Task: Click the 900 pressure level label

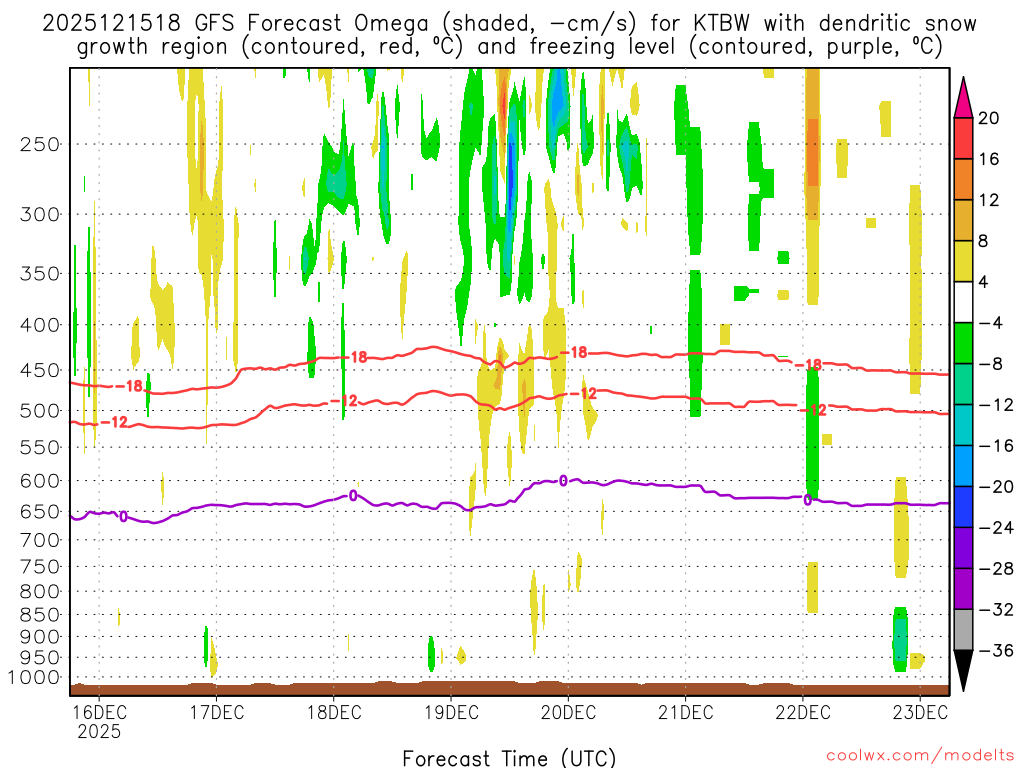Action: pyautogui.click(x=40, y=637)
